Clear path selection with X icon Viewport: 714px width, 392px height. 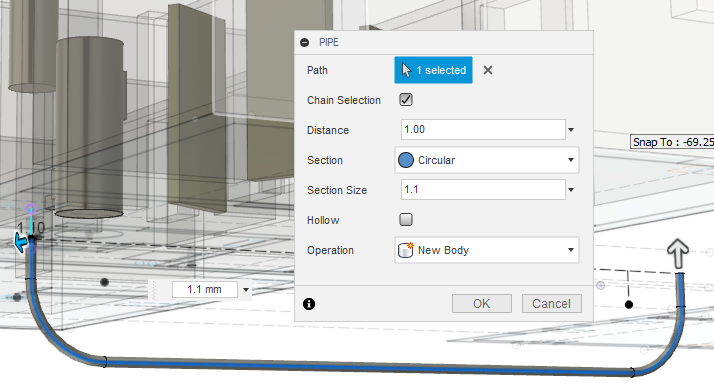pyautogui.click(x=488, y=70)
